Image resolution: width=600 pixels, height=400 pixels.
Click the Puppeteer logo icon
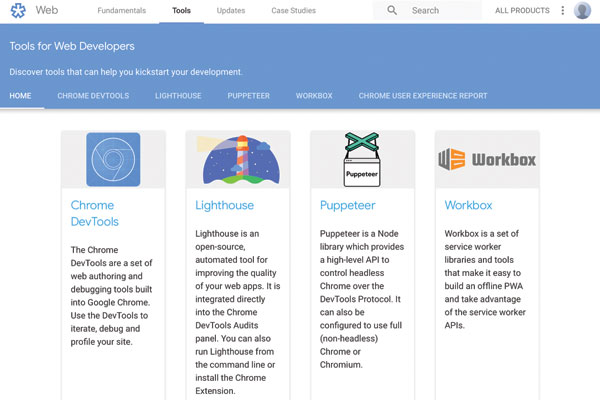click(363, 159)
